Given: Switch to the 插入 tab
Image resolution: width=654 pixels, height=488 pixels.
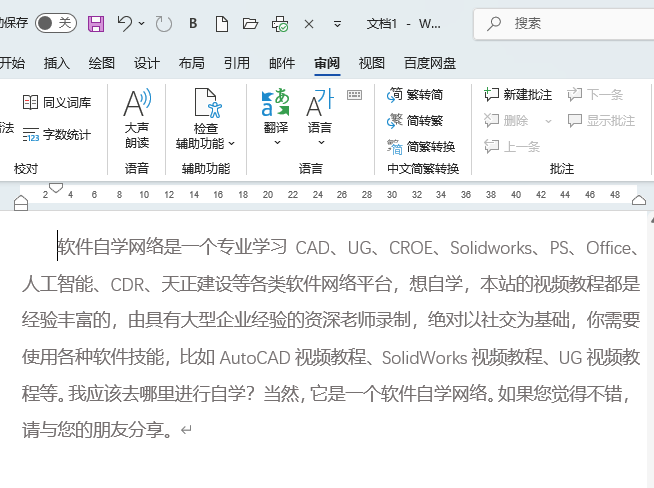Looking at the screenshot, I should click(57, 63).
